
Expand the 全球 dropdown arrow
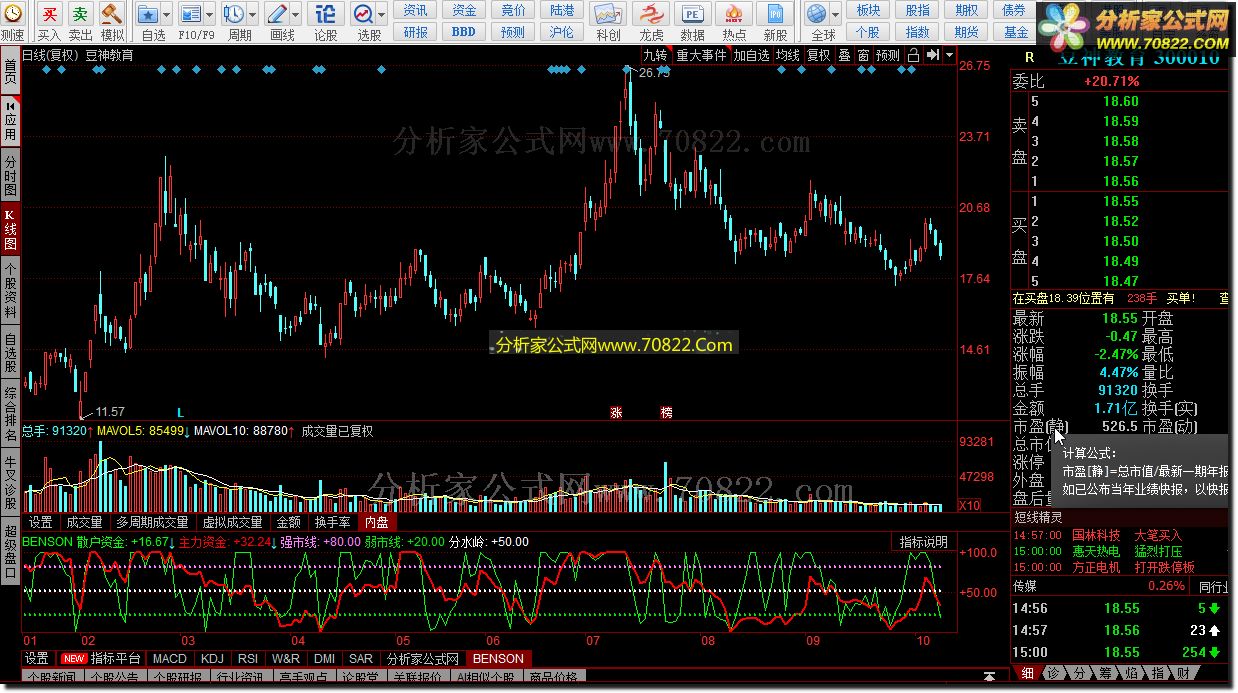[835, 14]
